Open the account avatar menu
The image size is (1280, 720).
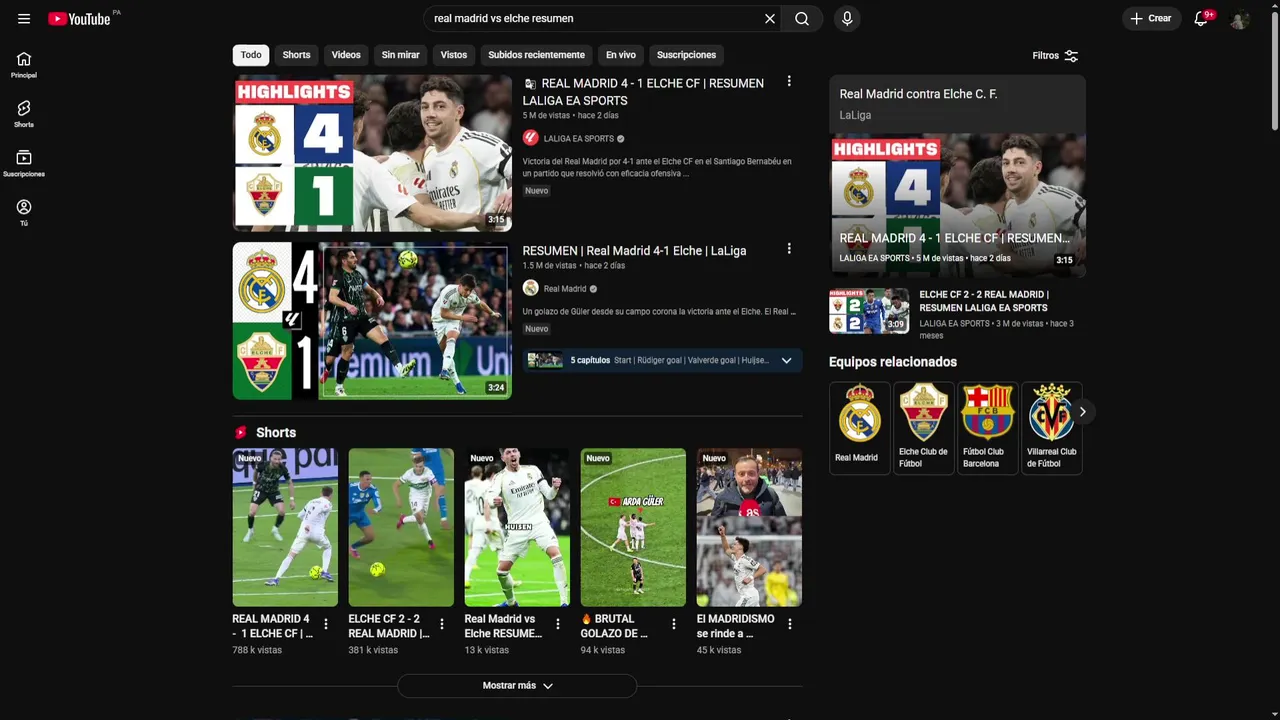click(1240, 19)
